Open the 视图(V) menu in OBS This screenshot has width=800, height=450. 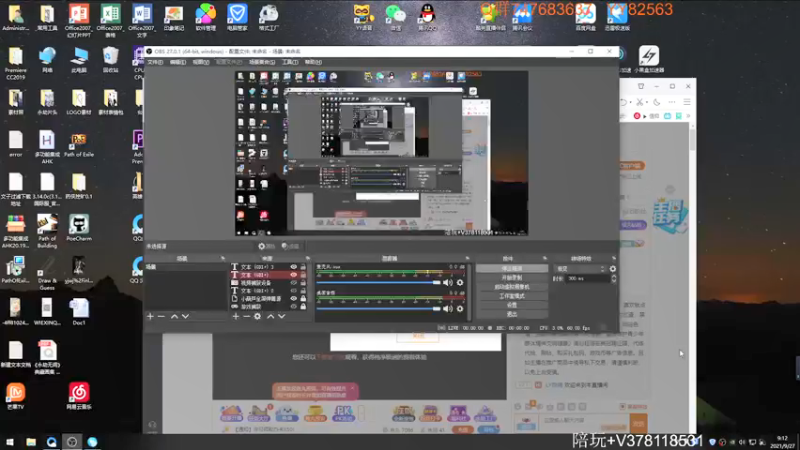[201, 62]
